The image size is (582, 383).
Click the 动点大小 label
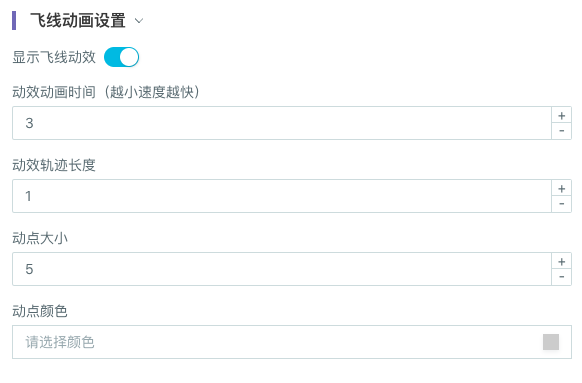pos(40,238)
